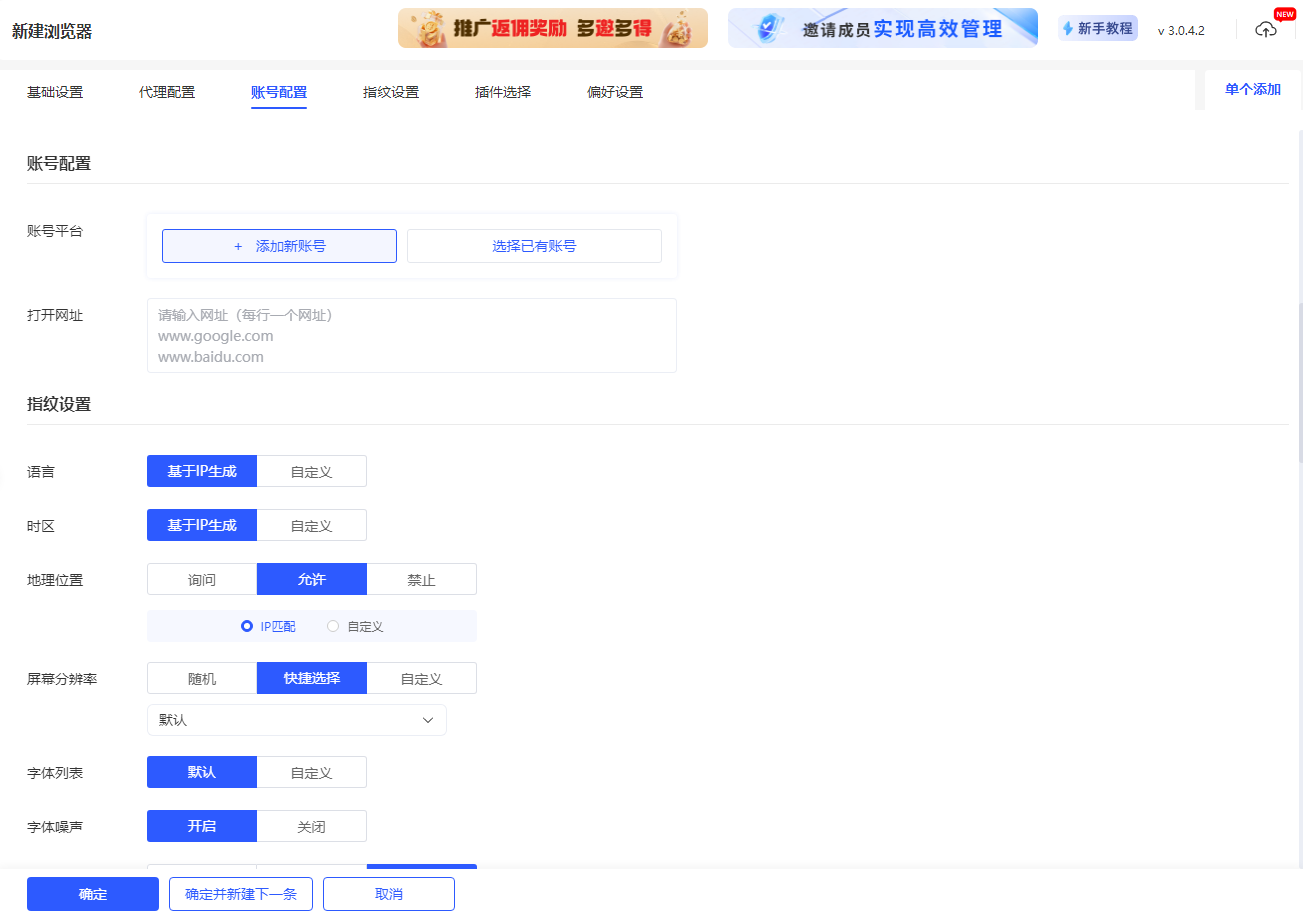Disable 字体噪声 by selecting 关闭

[311, 826]
